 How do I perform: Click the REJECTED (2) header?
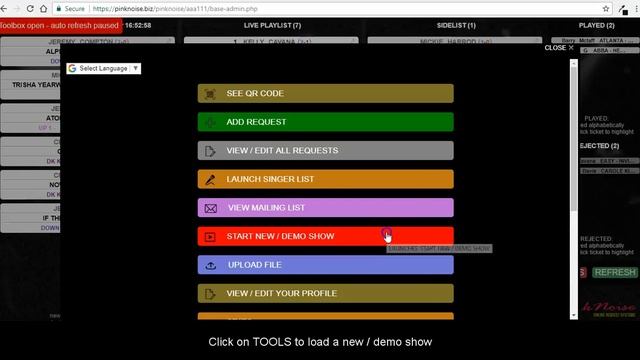click(x=599, y=146)
